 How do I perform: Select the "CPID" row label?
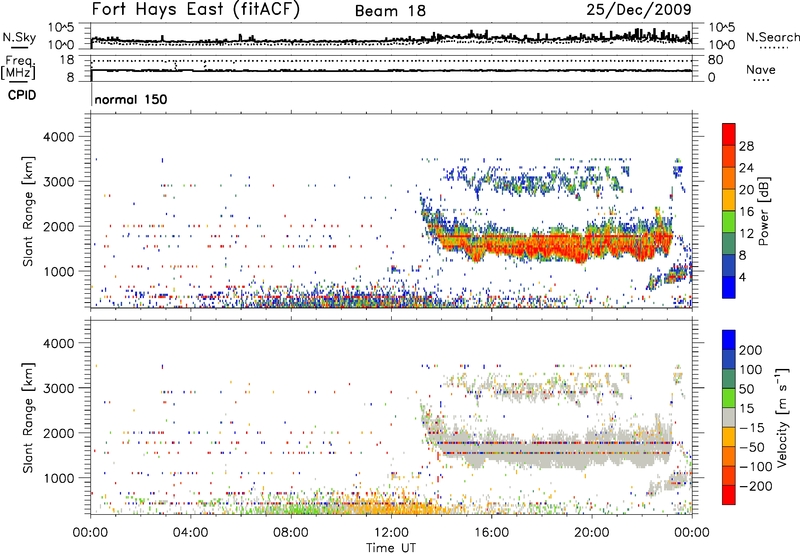click(22, 95)
